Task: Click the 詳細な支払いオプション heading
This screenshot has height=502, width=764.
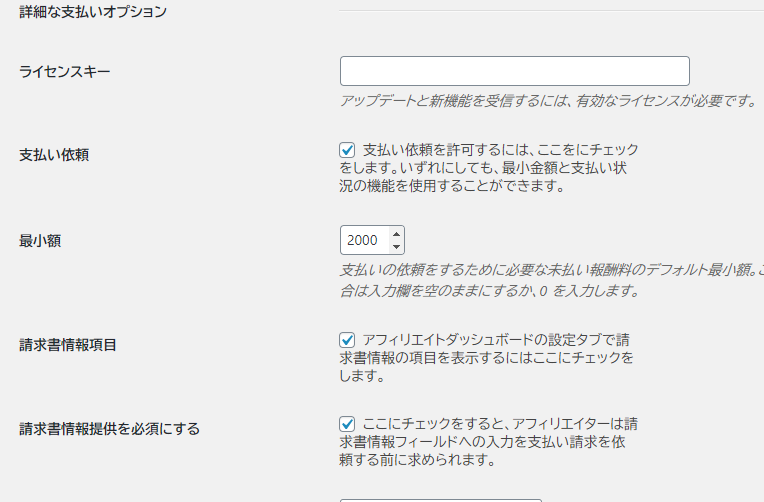Action: pos(93,12)
